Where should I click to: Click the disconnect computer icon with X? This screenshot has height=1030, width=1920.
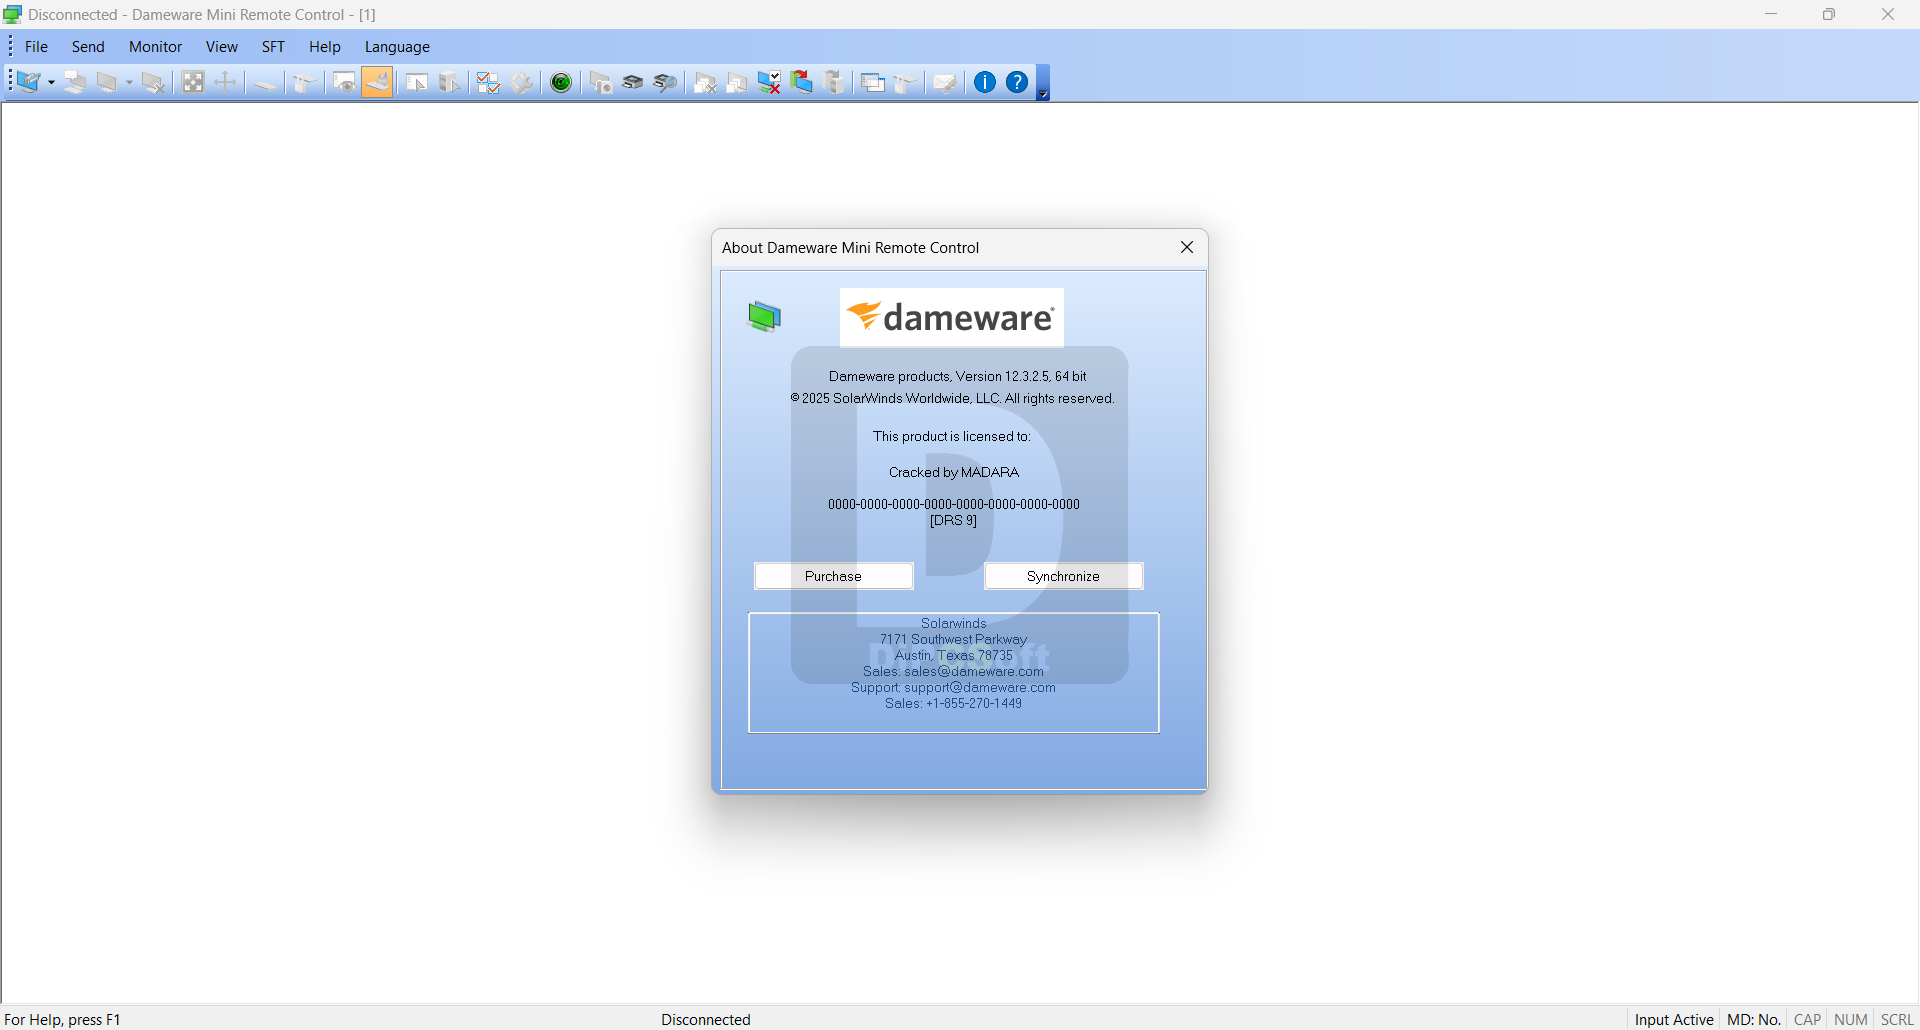153,83
